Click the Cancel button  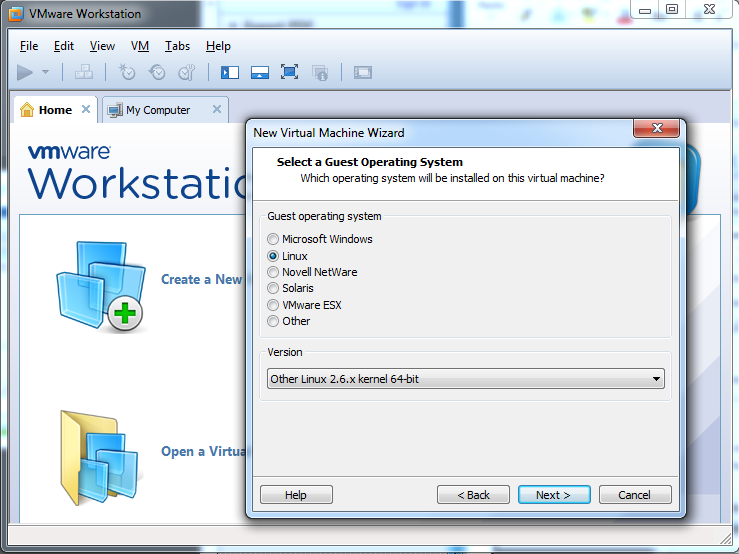point(635,495)
